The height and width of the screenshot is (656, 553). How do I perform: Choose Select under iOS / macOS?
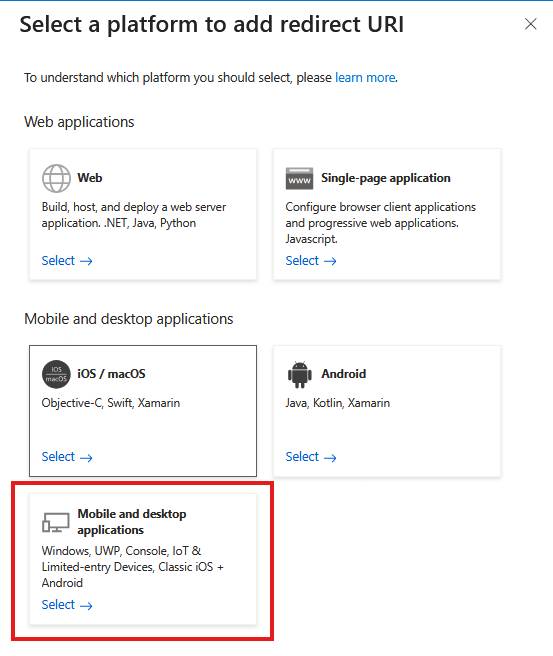point(67,456)
